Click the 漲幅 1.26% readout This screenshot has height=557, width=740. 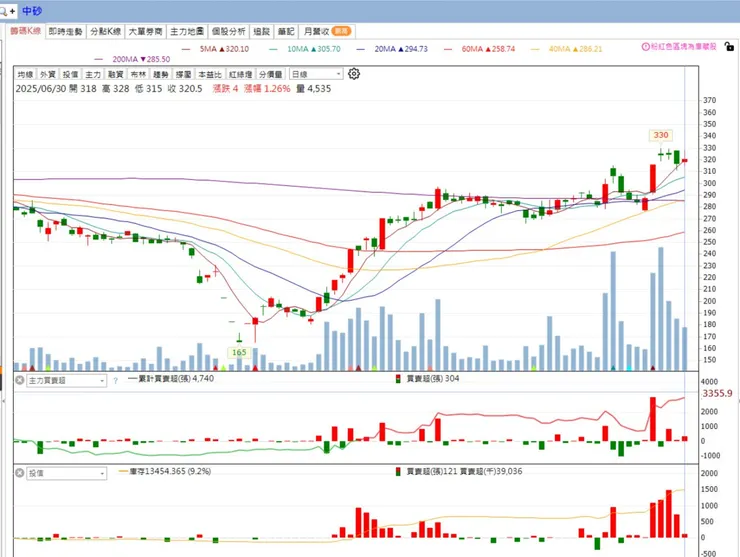[x=267, y=88]
